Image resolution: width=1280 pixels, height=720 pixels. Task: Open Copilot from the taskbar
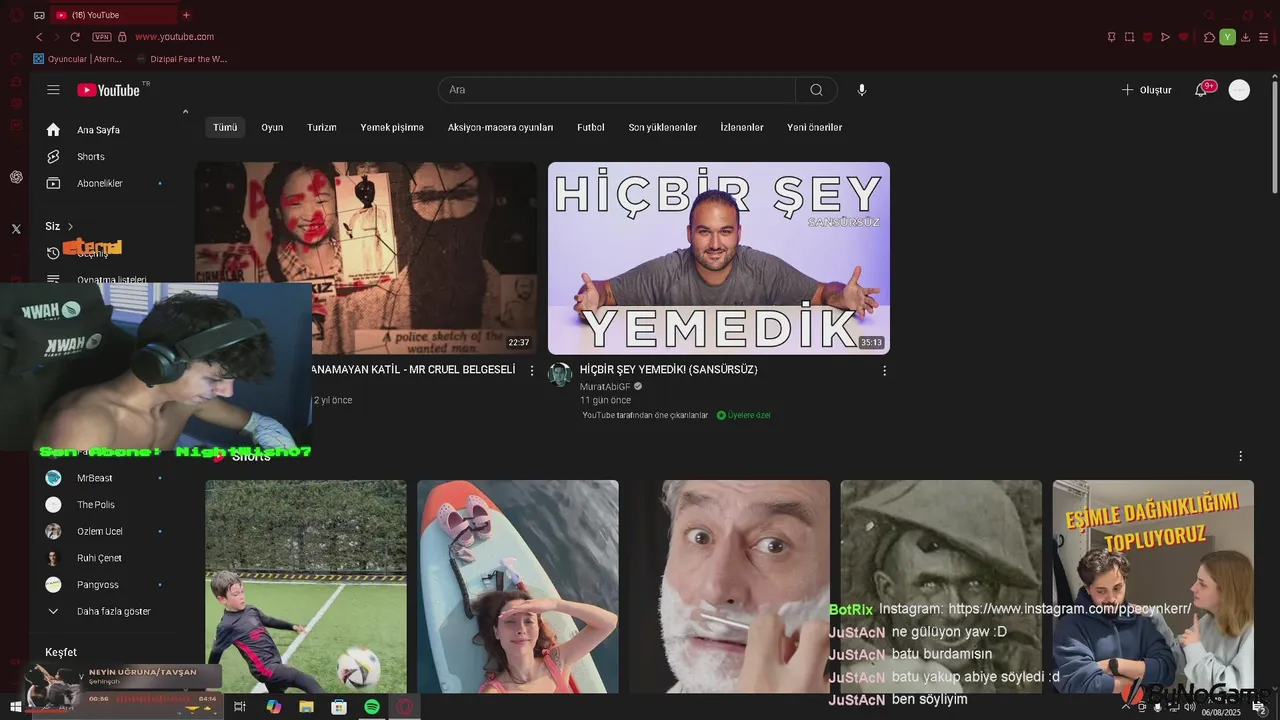pyautogui.click(x=273, y=707)
